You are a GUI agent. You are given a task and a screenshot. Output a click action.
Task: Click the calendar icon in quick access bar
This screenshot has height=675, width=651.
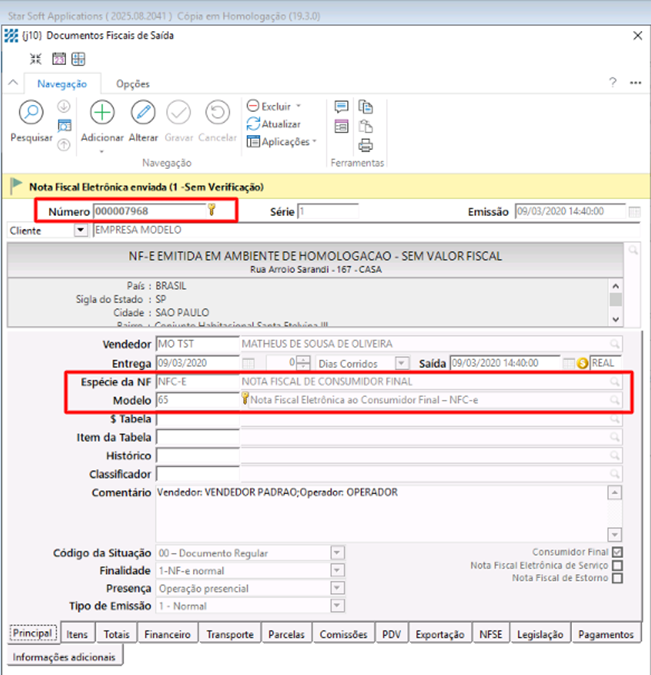[59, 59]
